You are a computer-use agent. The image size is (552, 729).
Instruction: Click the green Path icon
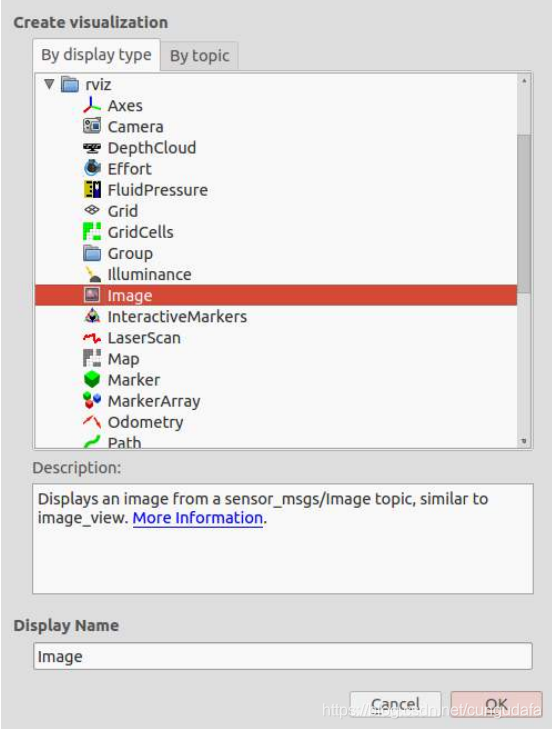tap(92, 442)
